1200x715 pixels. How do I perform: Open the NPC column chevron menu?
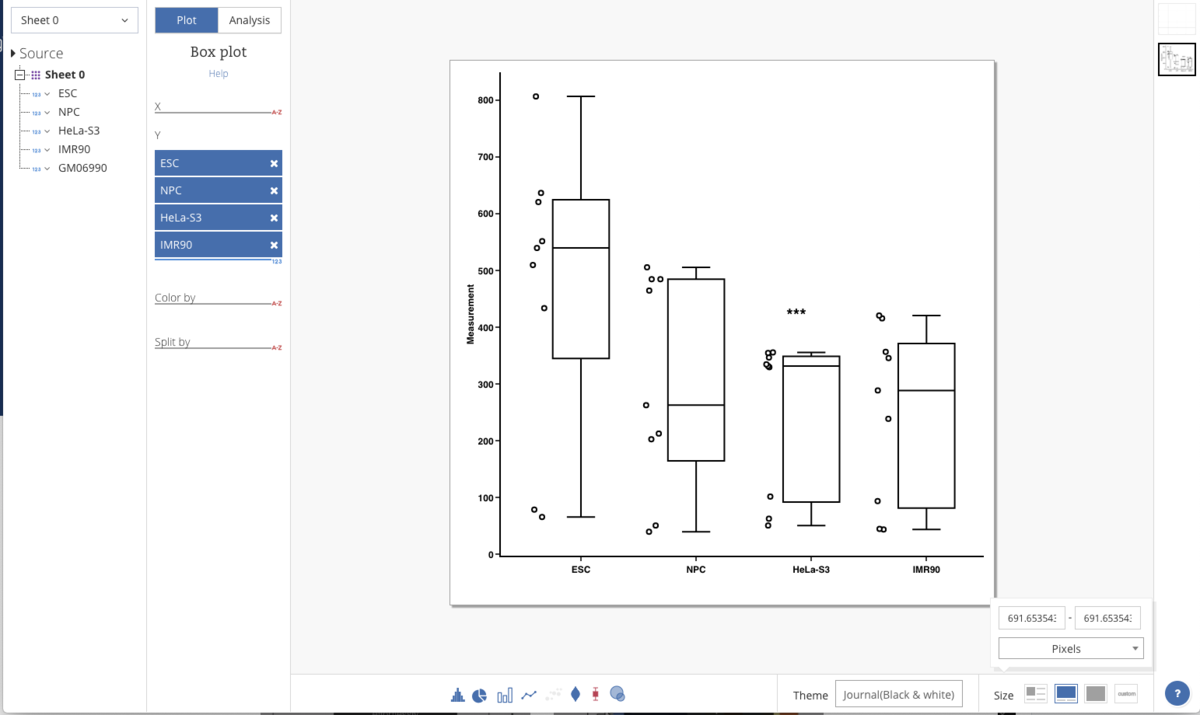[x=47, y=113]
